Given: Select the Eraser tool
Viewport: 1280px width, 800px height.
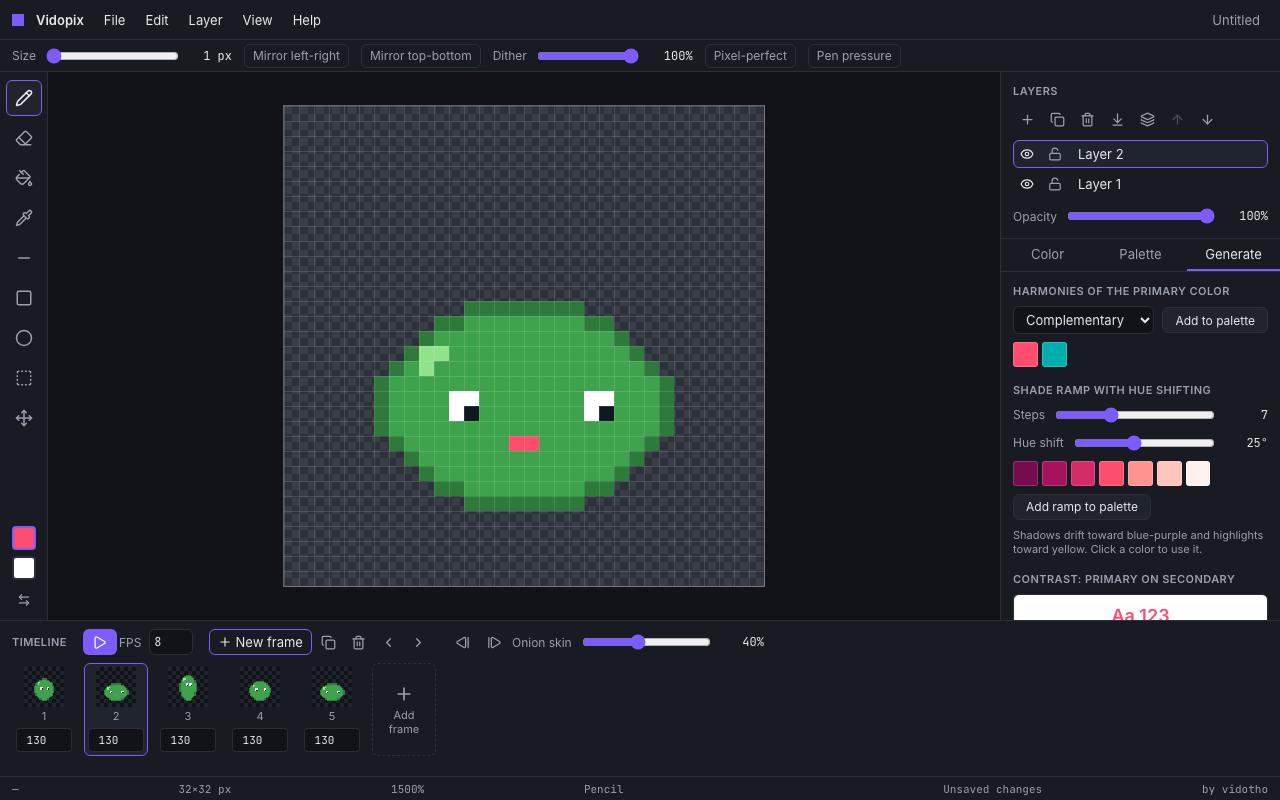Looking at the screenshot, I should 24,138.
